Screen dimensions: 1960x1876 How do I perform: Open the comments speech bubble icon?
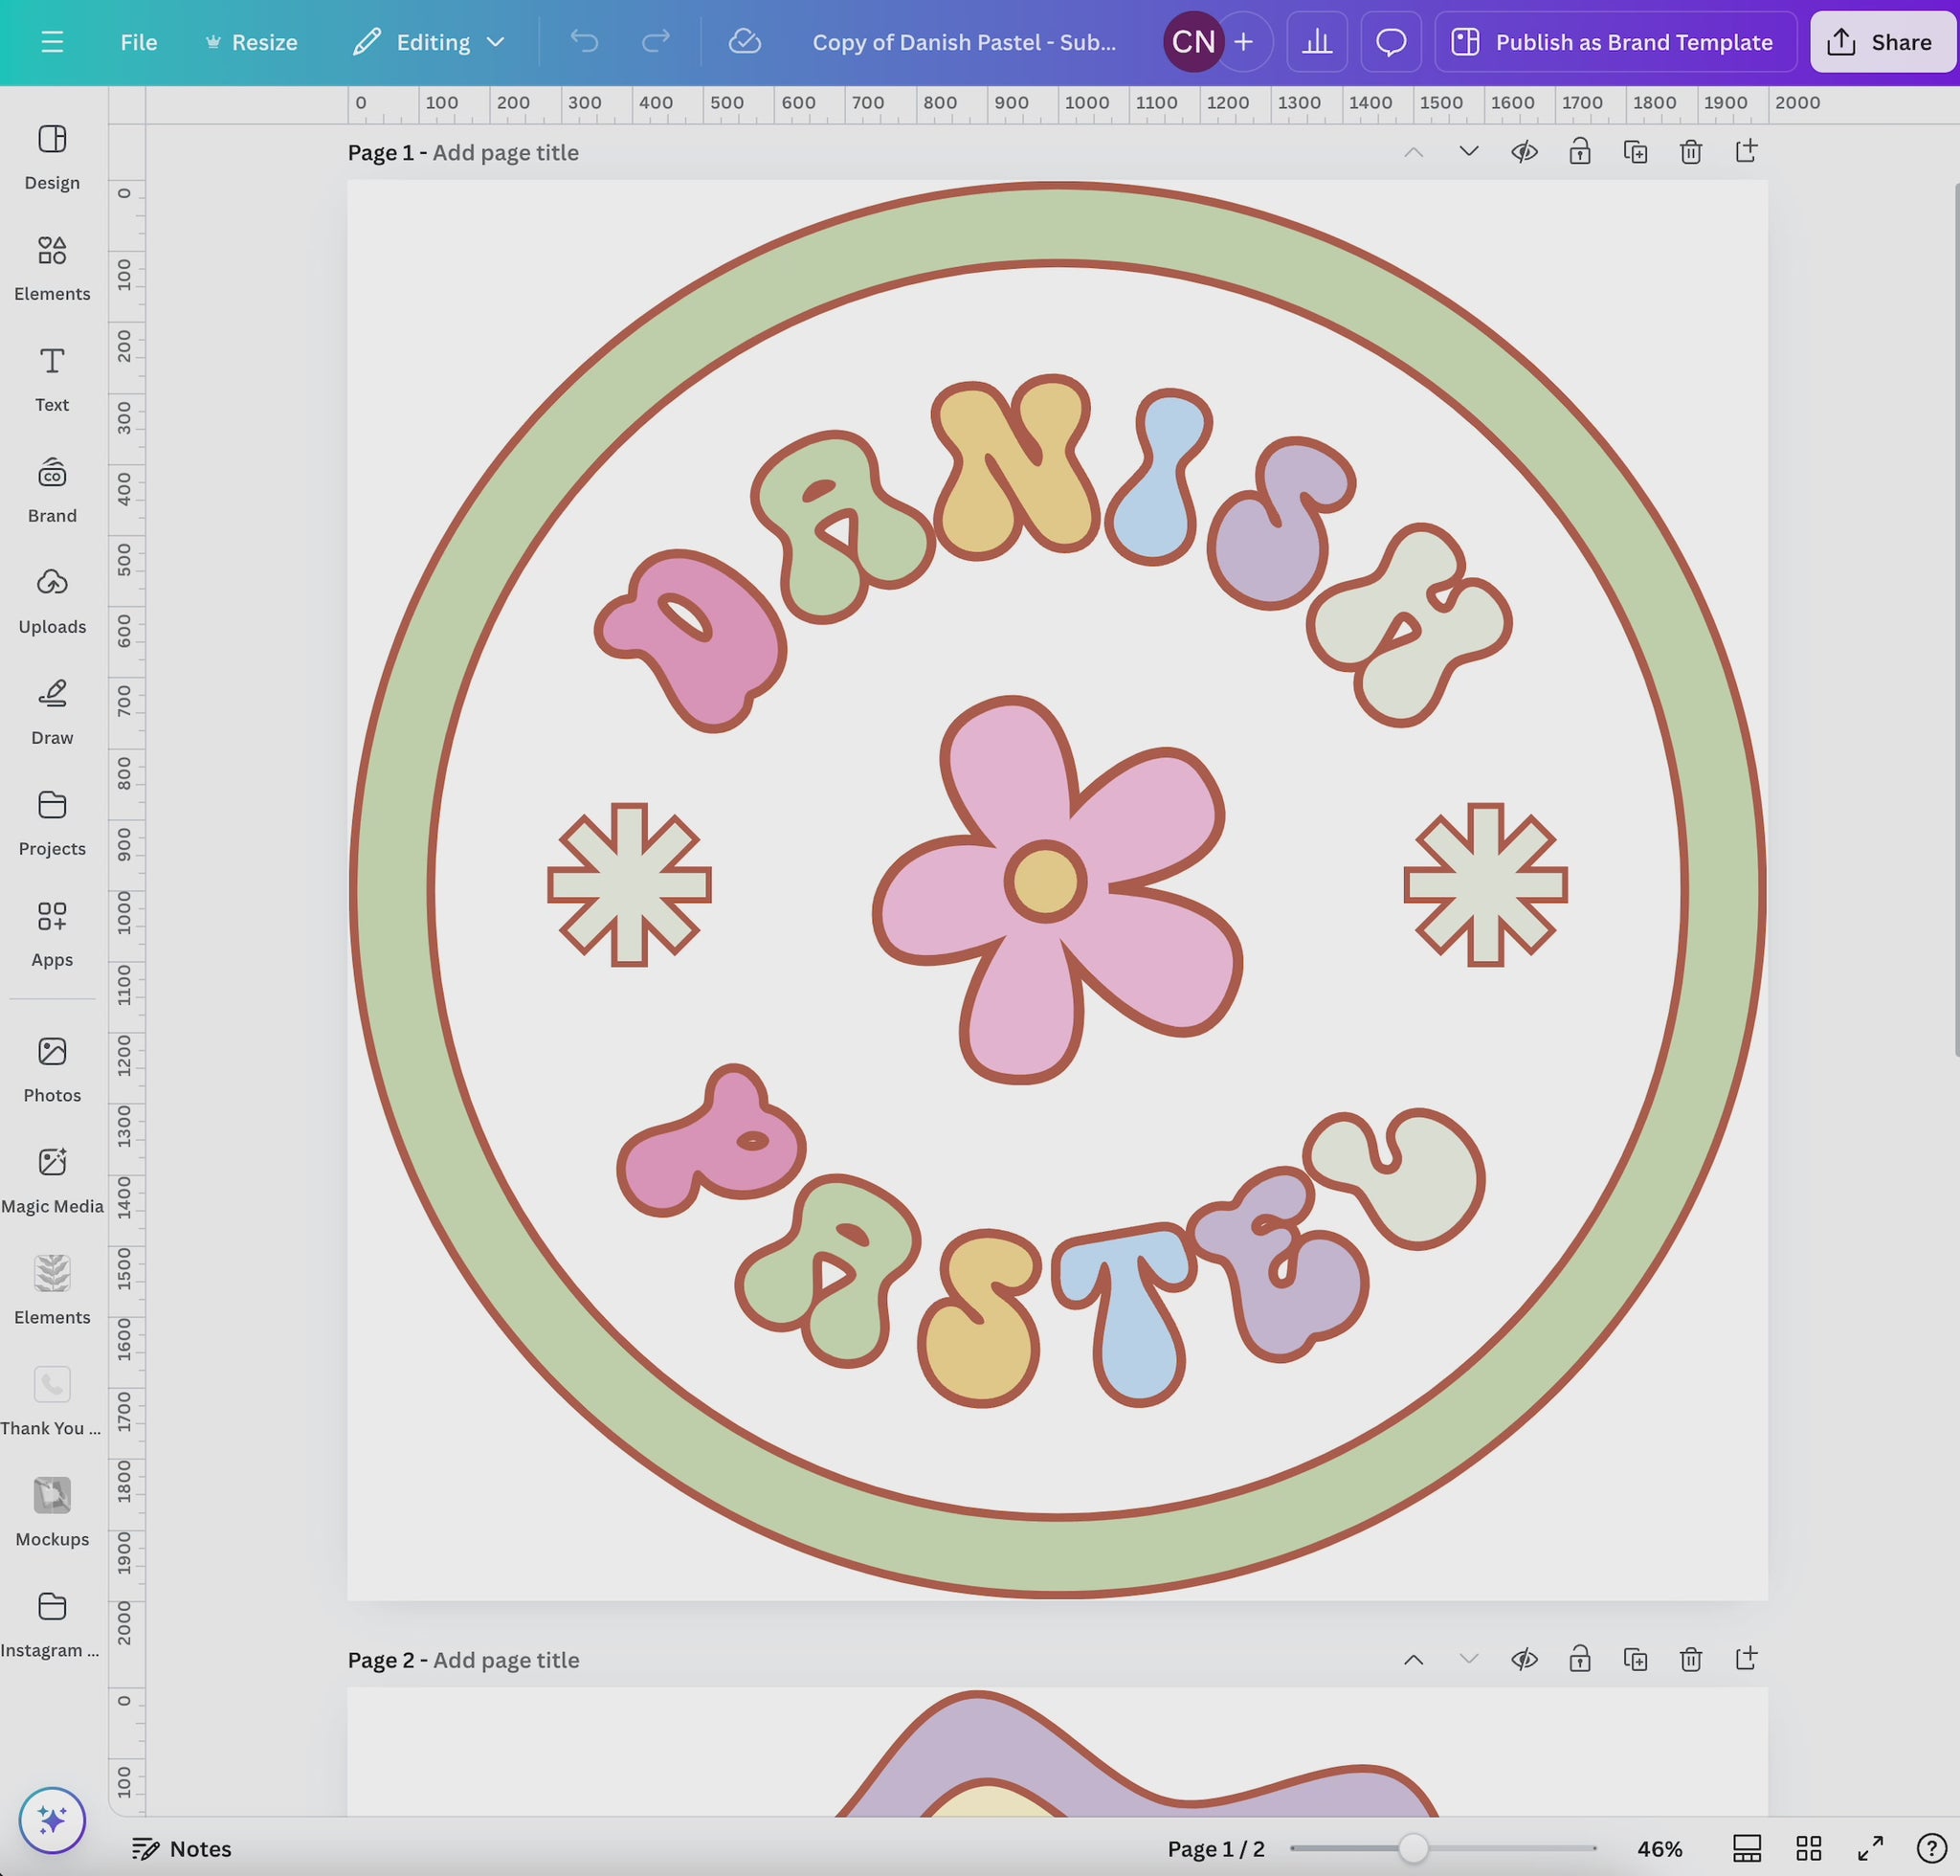1390,42
